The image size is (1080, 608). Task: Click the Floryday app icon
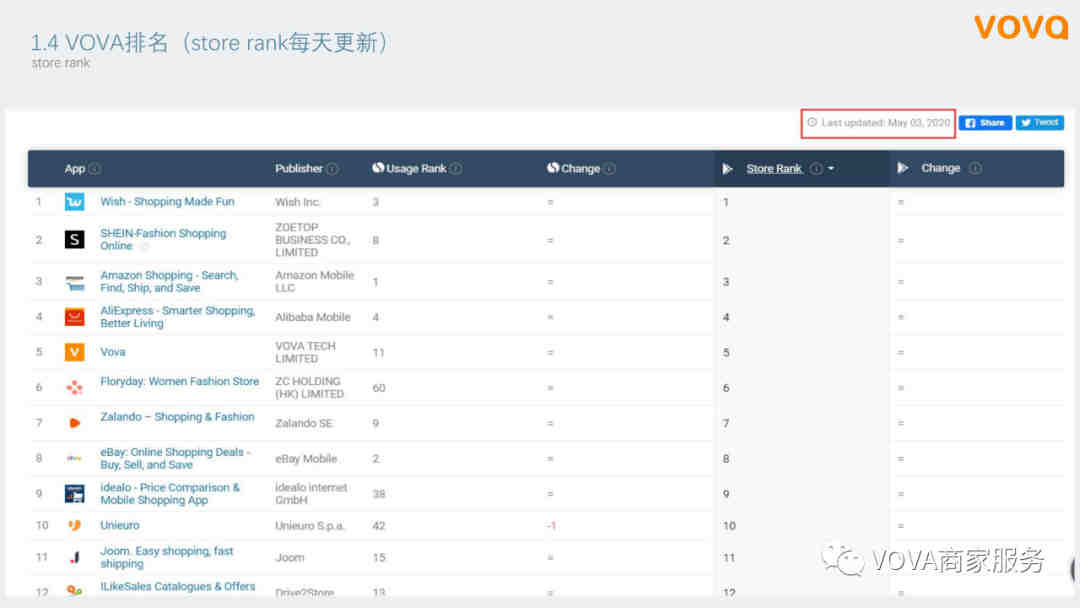point(74,388)
